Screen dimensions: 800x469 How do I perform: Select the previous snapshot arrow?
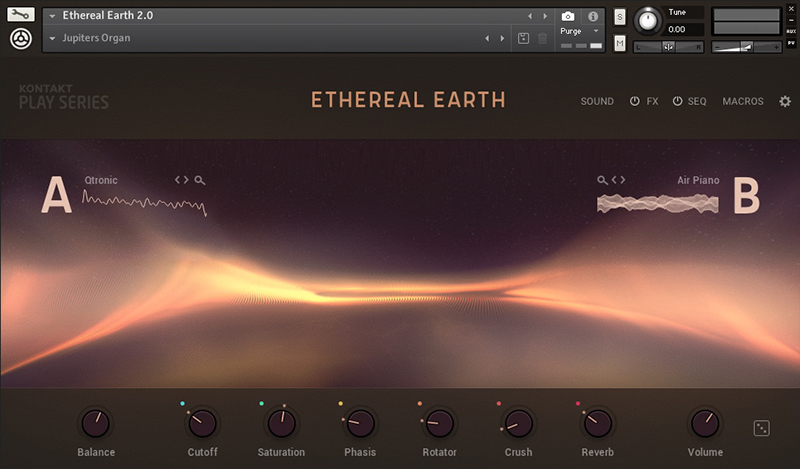[487, 38]
